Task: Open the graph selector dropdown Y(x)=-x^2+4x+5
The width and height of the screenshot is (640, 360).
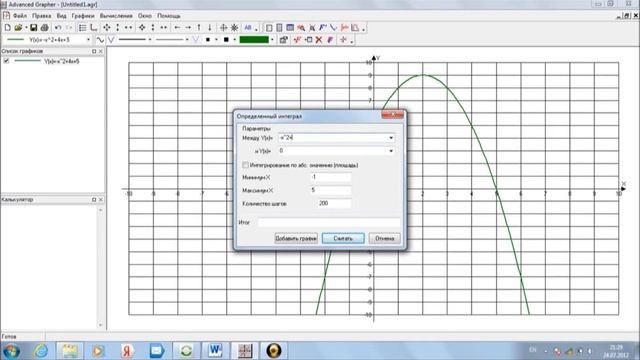Action: [x=88, y=40]
